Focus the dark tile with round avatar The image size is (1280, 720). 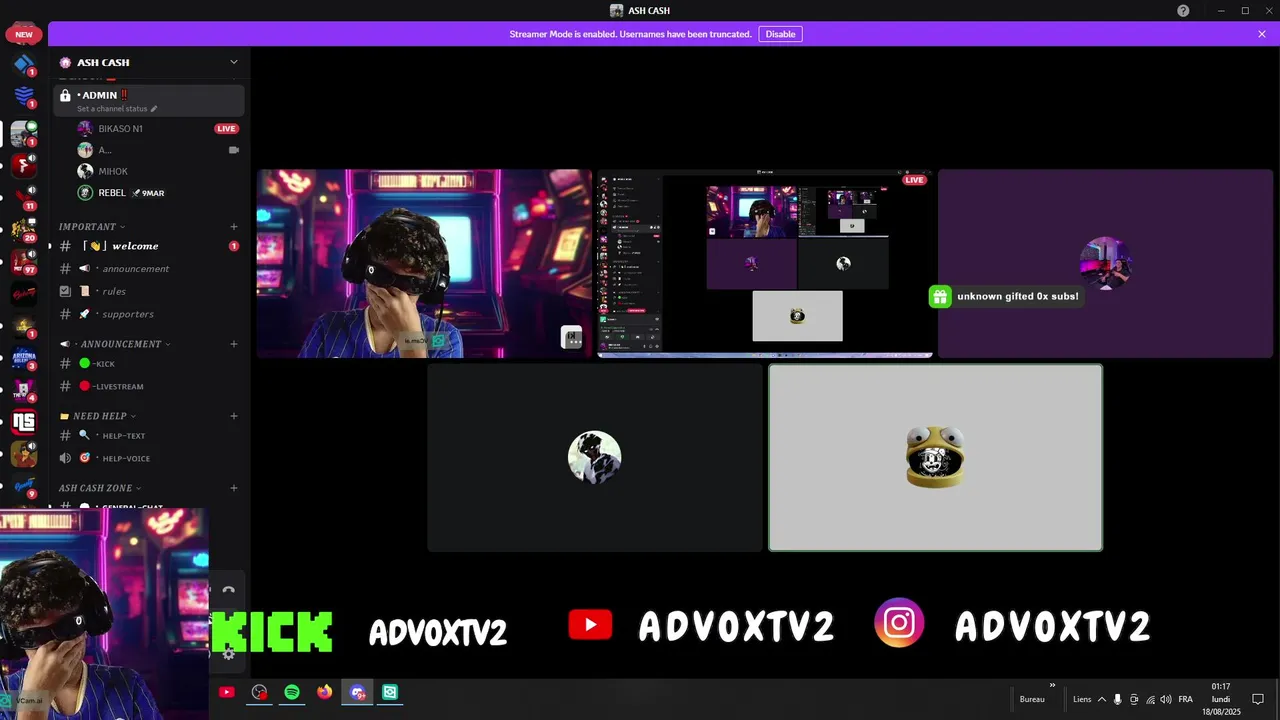[x=595, y=457]
